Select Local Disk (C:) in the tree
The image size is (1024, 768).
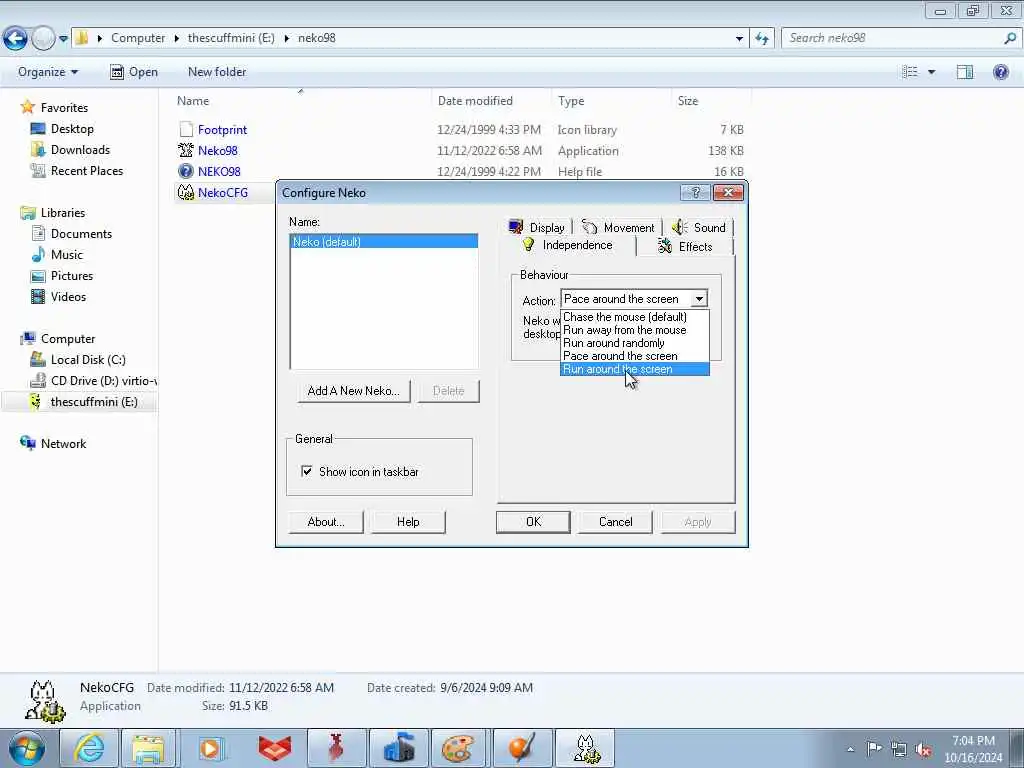coord(88,360)
